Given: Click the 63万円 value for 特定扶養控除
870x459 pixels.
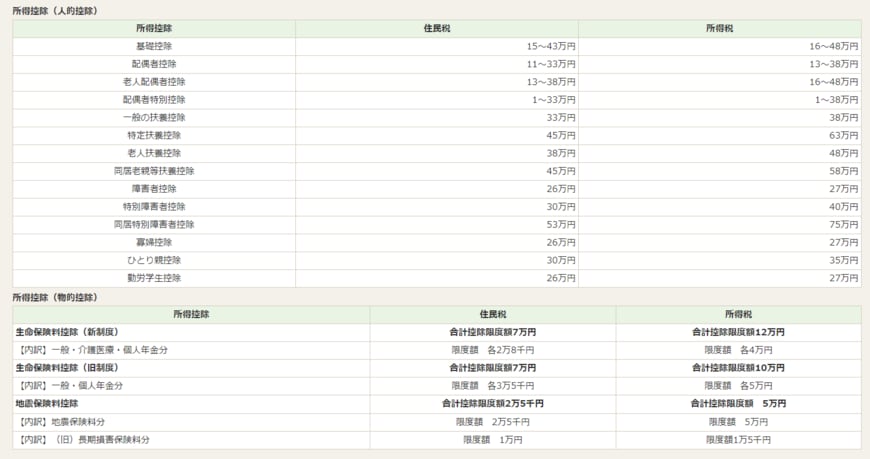Looking at the screenshot, I should pyautogui.click(x=843, y=135).
